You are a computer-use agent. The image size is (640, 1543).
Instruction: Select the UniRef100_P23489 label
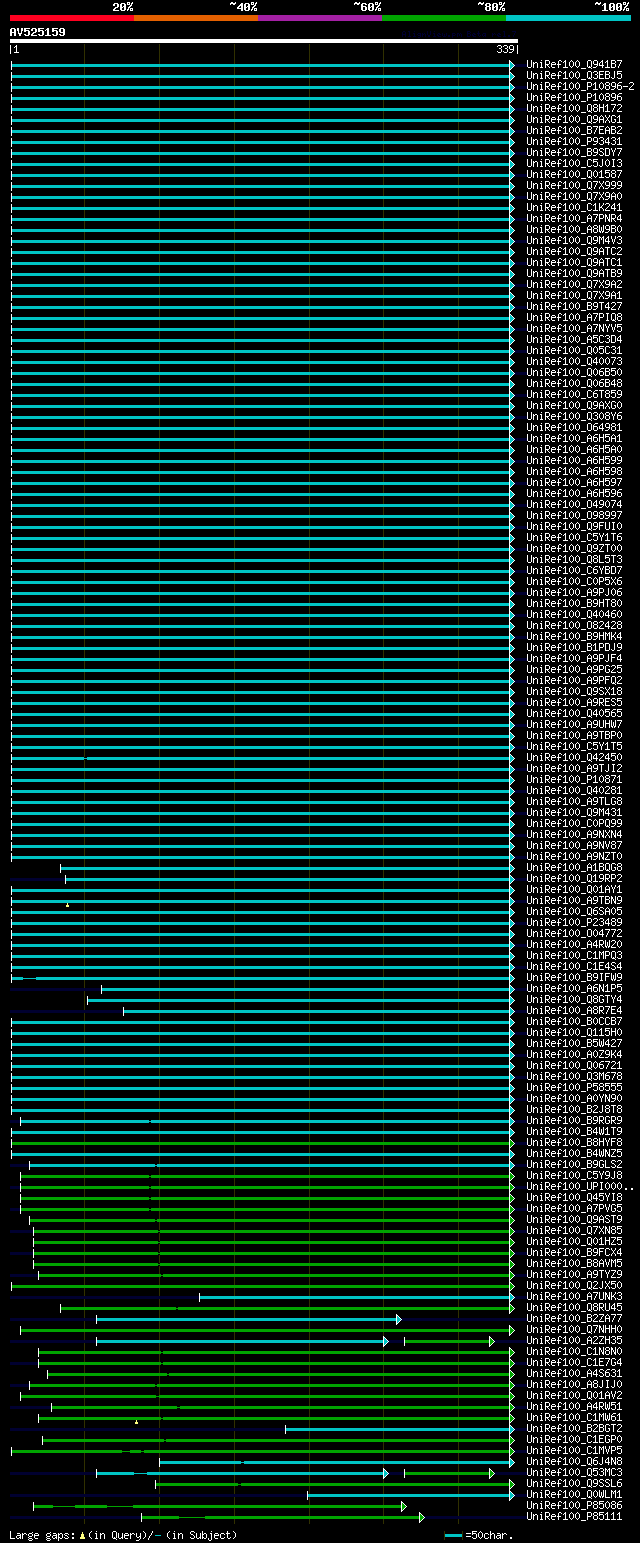573,922
